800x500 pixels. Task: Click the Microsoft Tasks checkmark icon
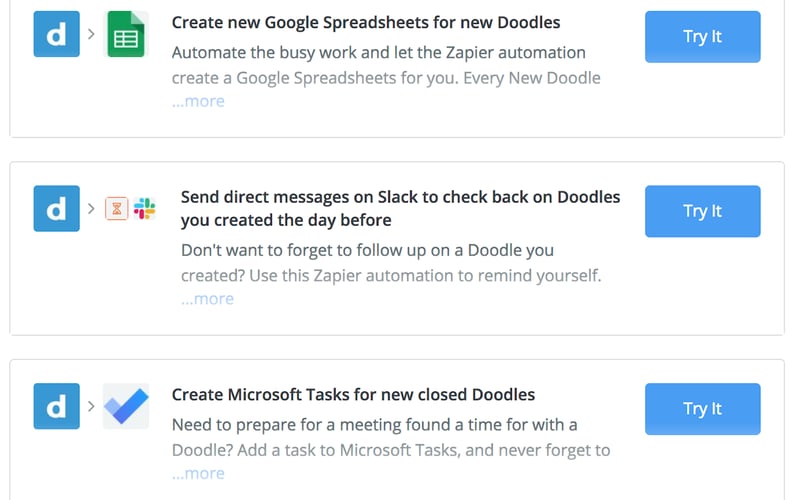coord(126,406)
